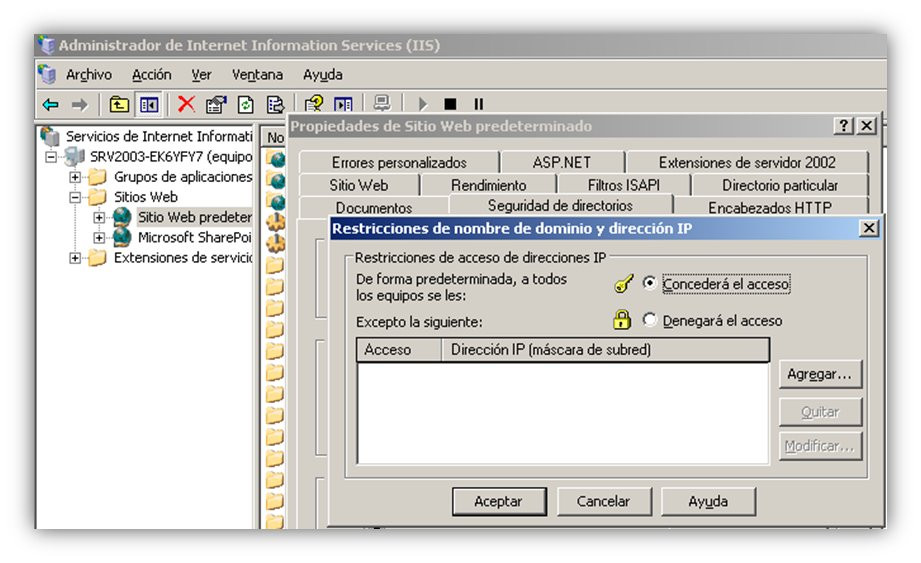Click the Export list toolbar icon

tap(275, 104)
